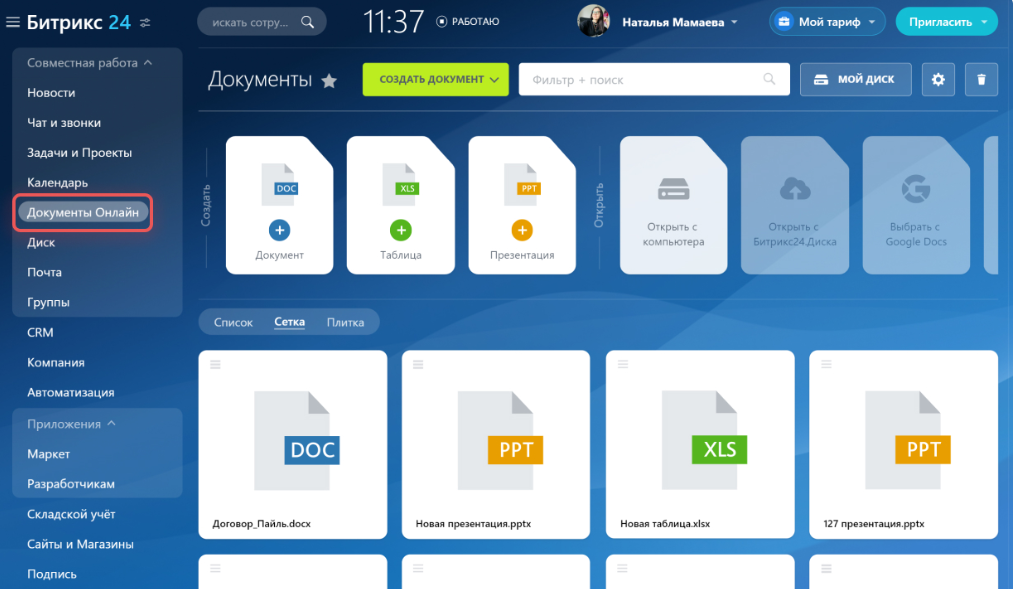Open Договор_Пайль.docx file thumbnail
The image size is (1013, 589).
[x=297, y=440]
